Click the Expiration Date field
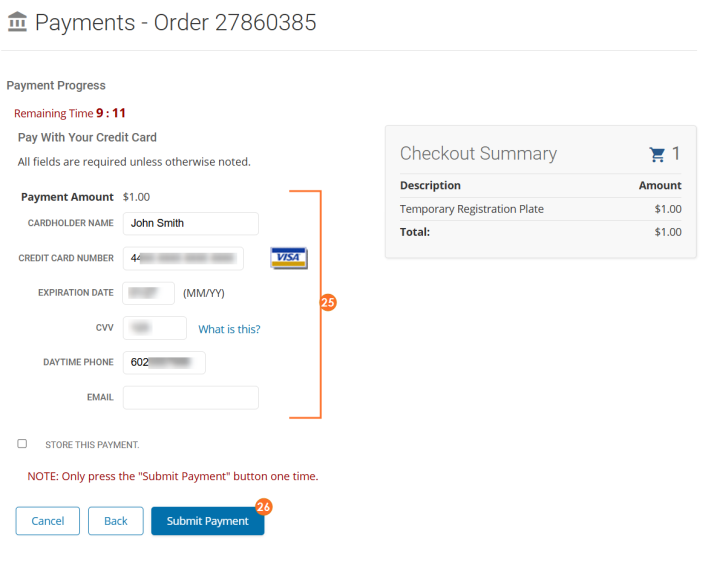Screen dimensions: 708x563 point(149,293)
